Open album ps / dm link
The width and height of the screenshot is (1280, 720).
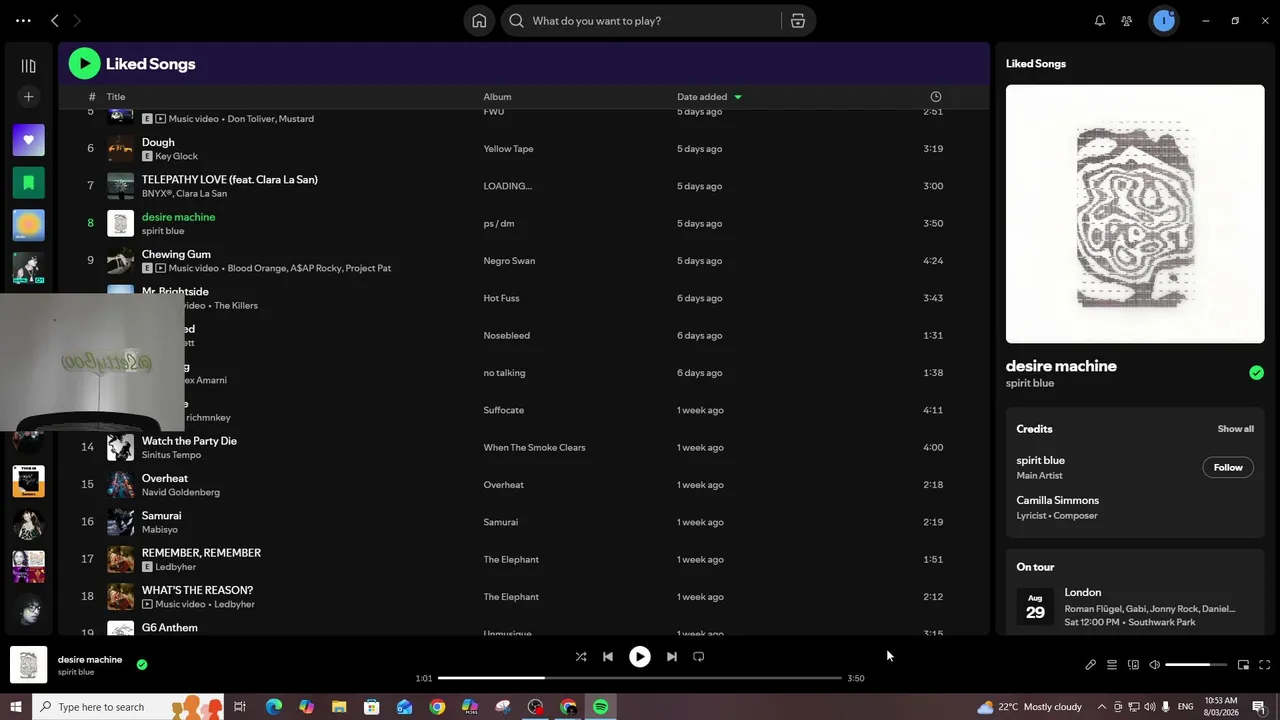[498, 224]
